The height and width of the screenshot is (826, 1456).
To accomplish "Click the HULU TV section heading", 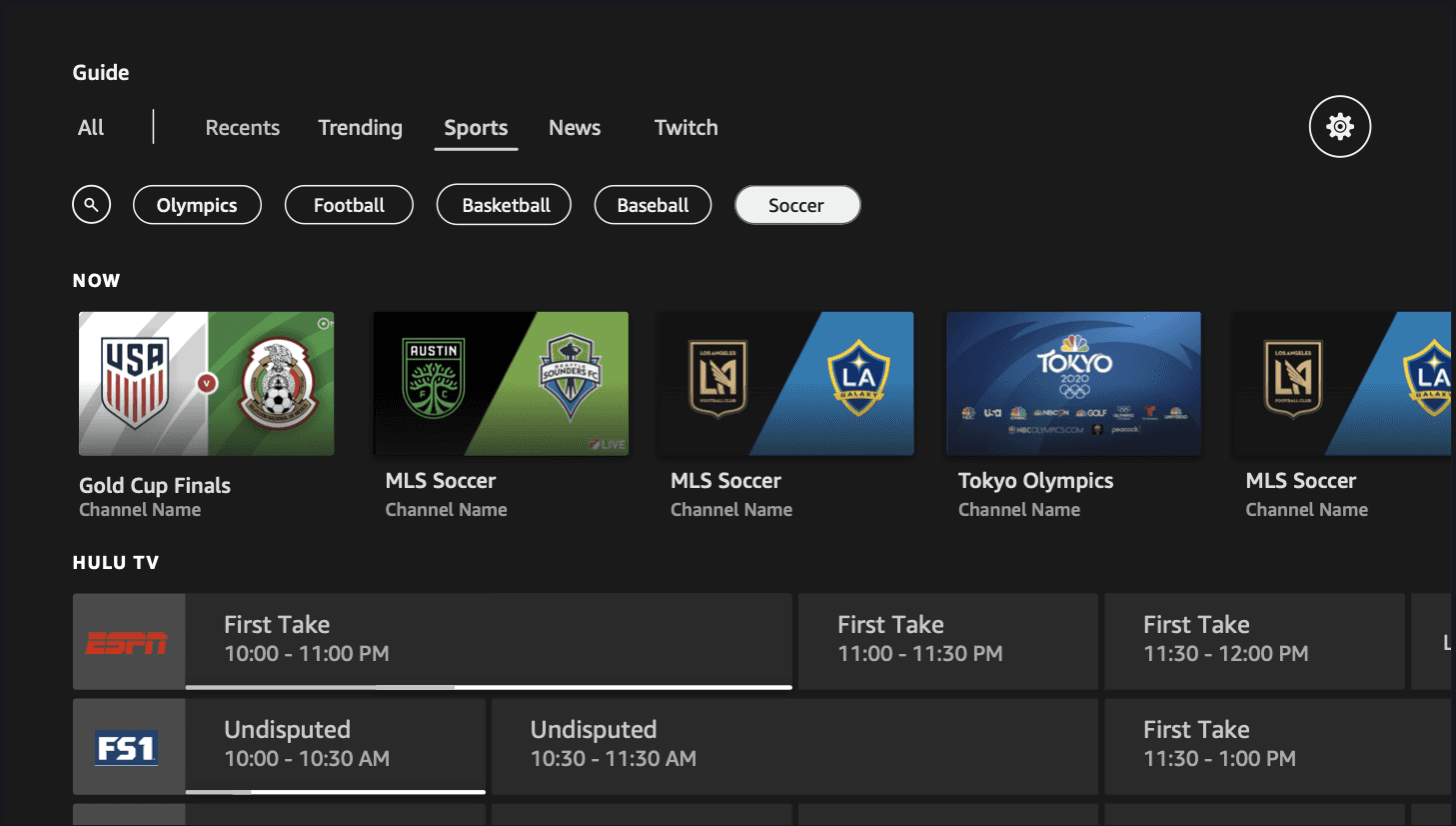I will pyautogui.click(x=116, y=563).
